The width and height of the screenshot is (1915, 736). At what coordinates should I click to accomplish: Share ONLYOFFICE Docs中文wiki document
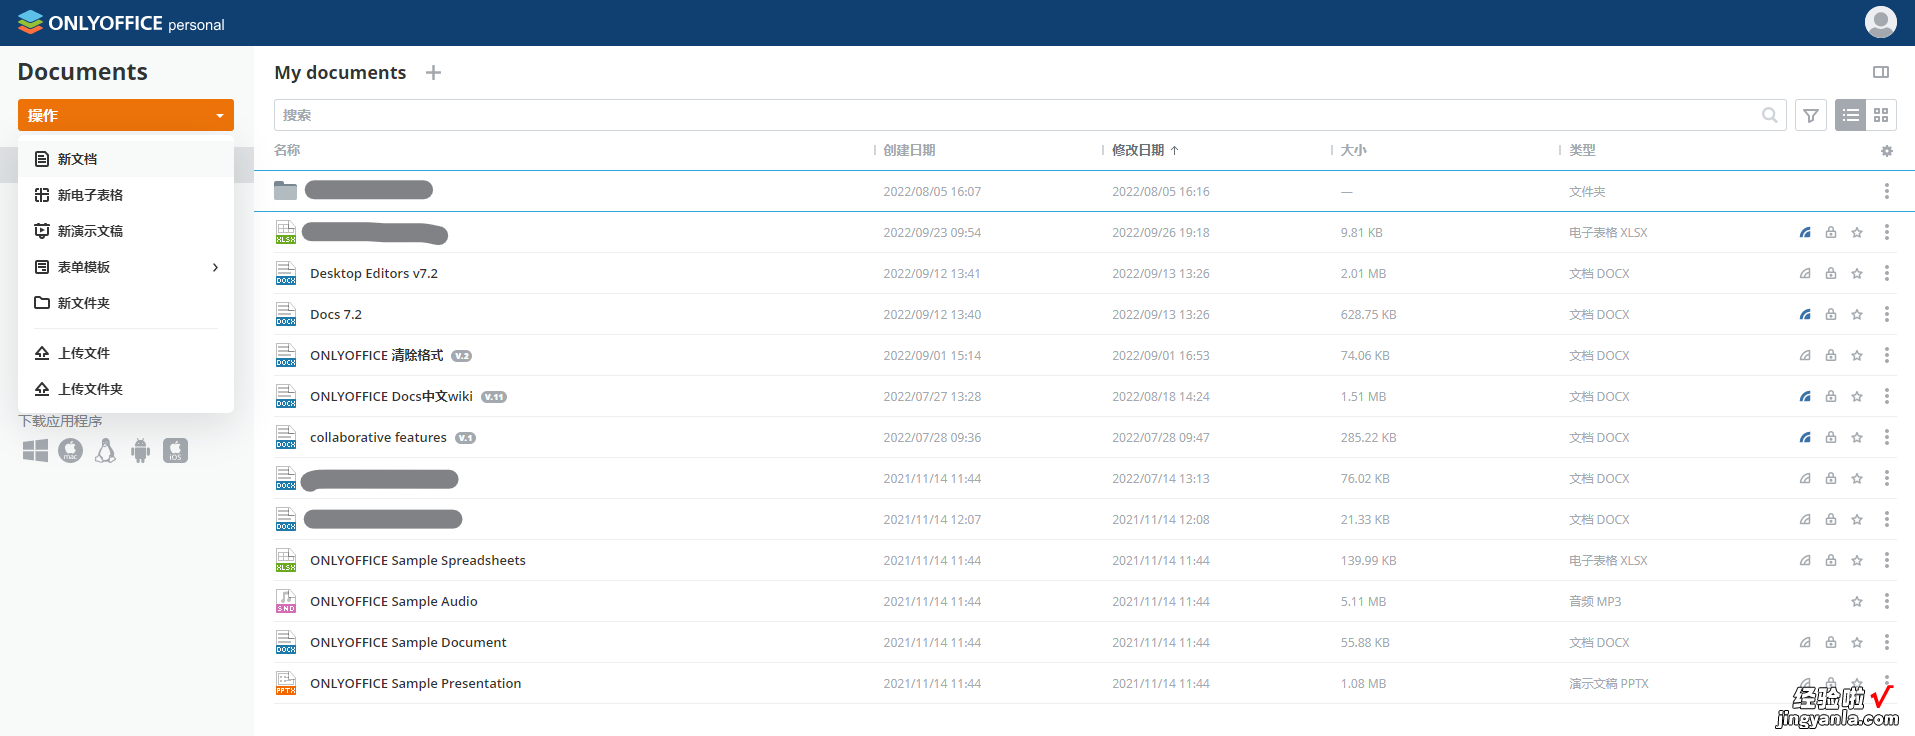coord(1805,396)
